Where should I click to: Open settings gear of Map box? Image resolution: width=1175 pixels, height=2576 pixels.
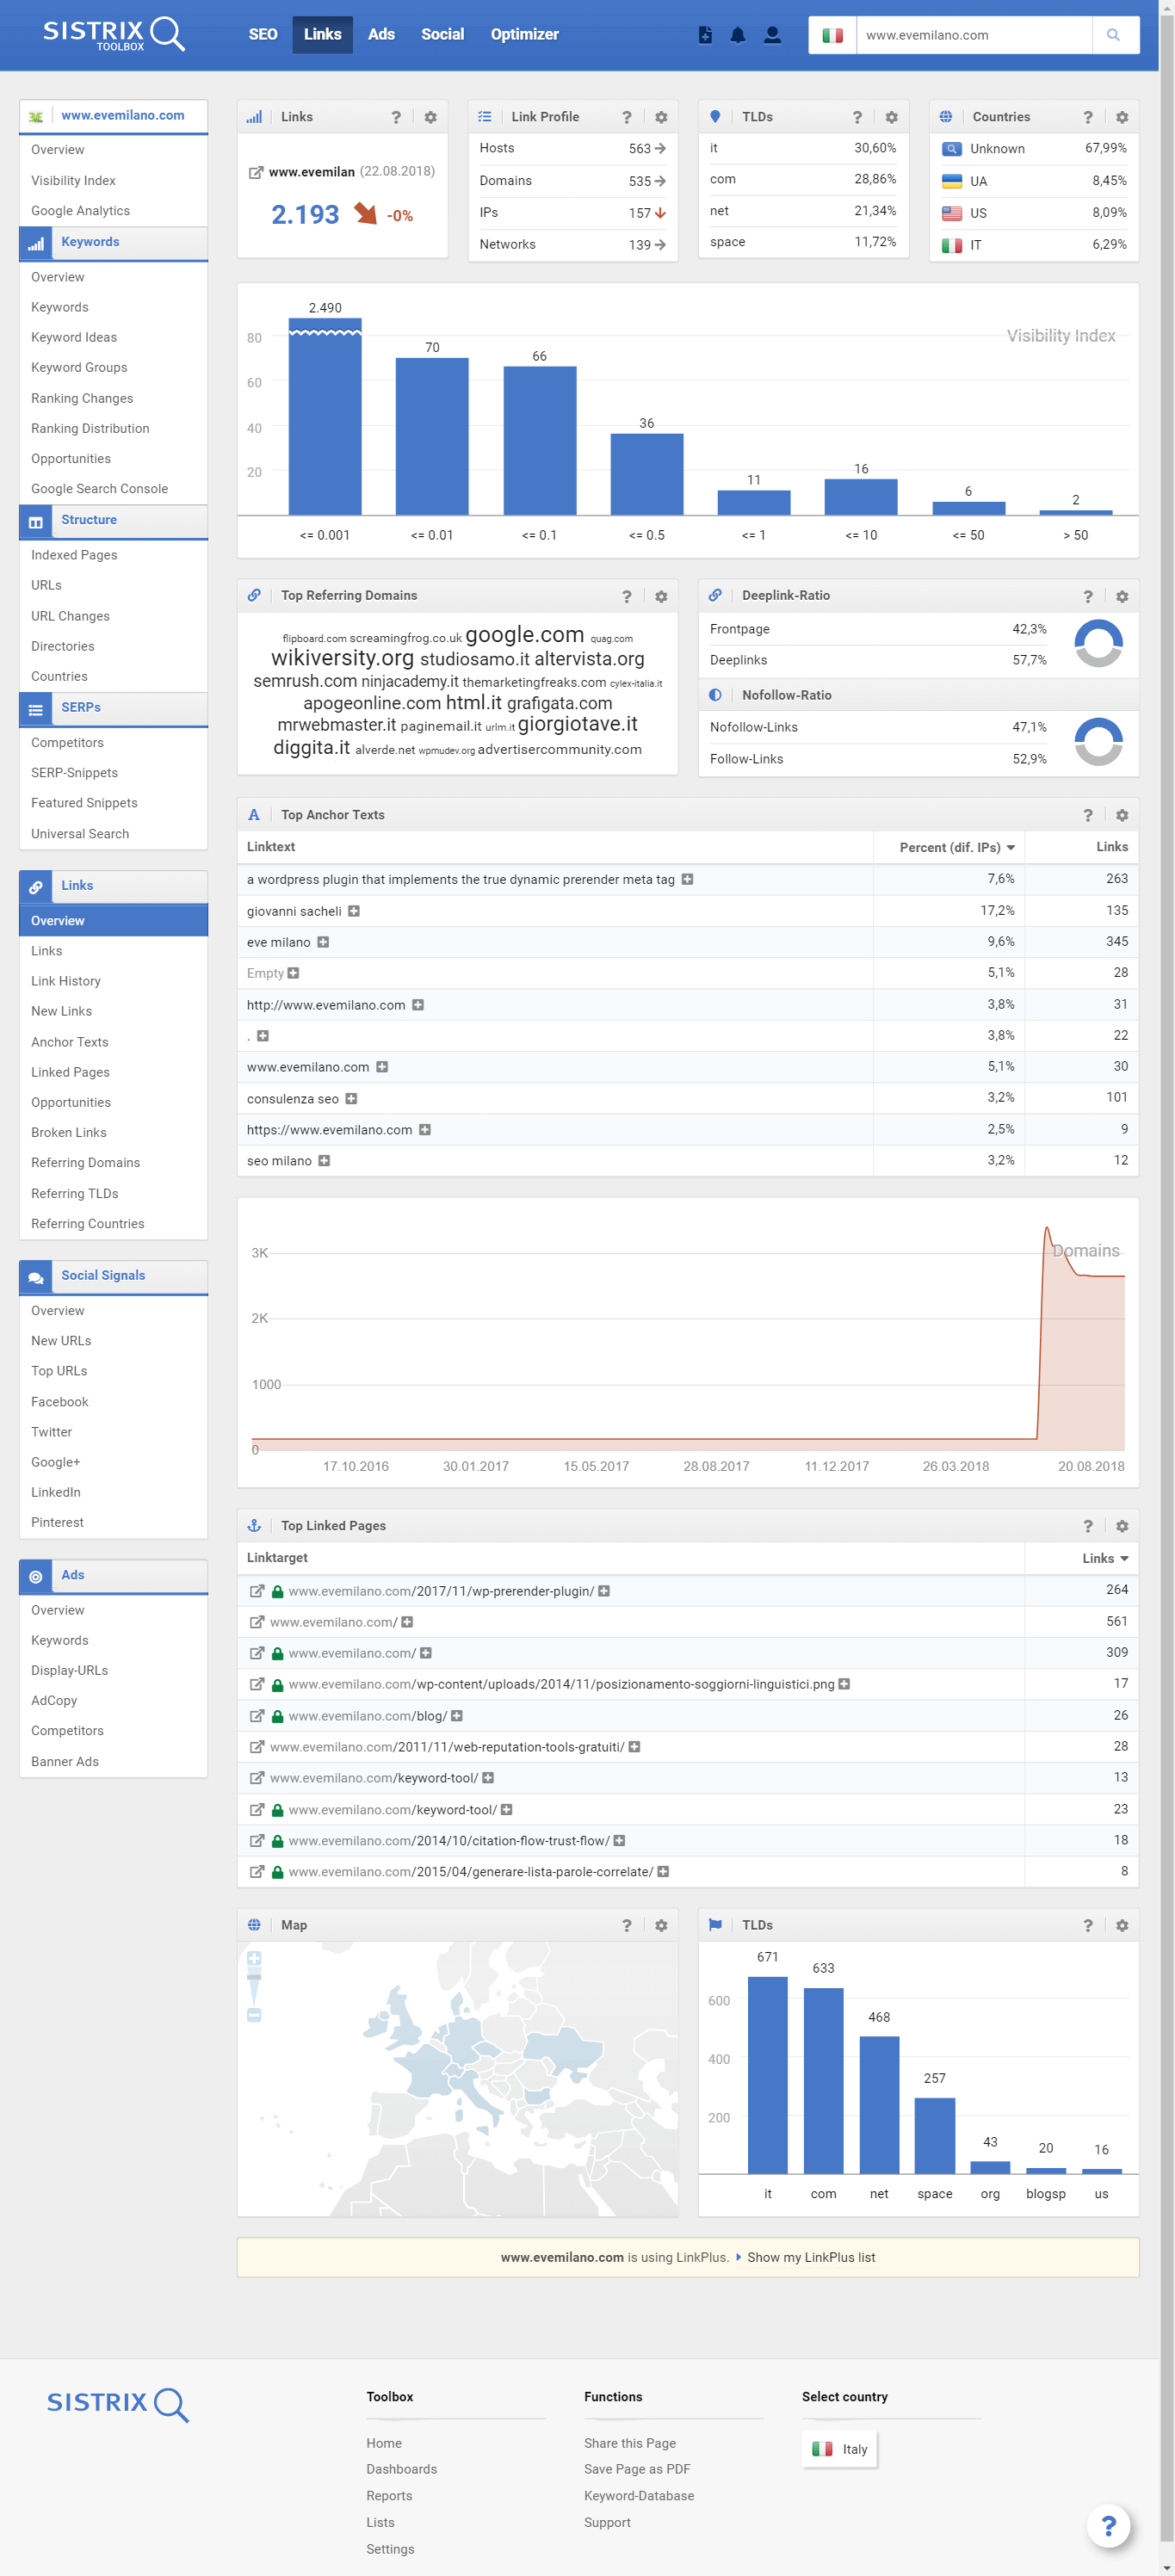point(661,1925)
